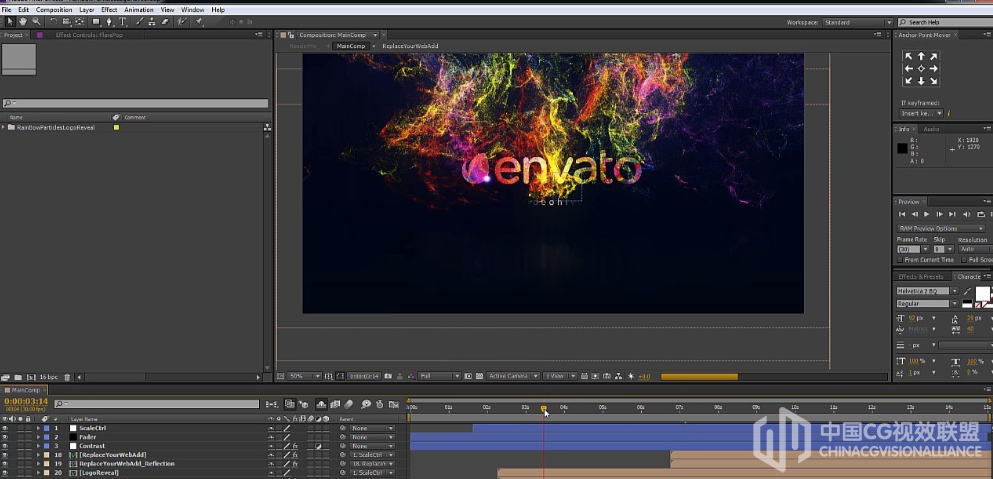Click the ScaleCtrl layer blue label color
993x479 pixels.
coord(46,428)
